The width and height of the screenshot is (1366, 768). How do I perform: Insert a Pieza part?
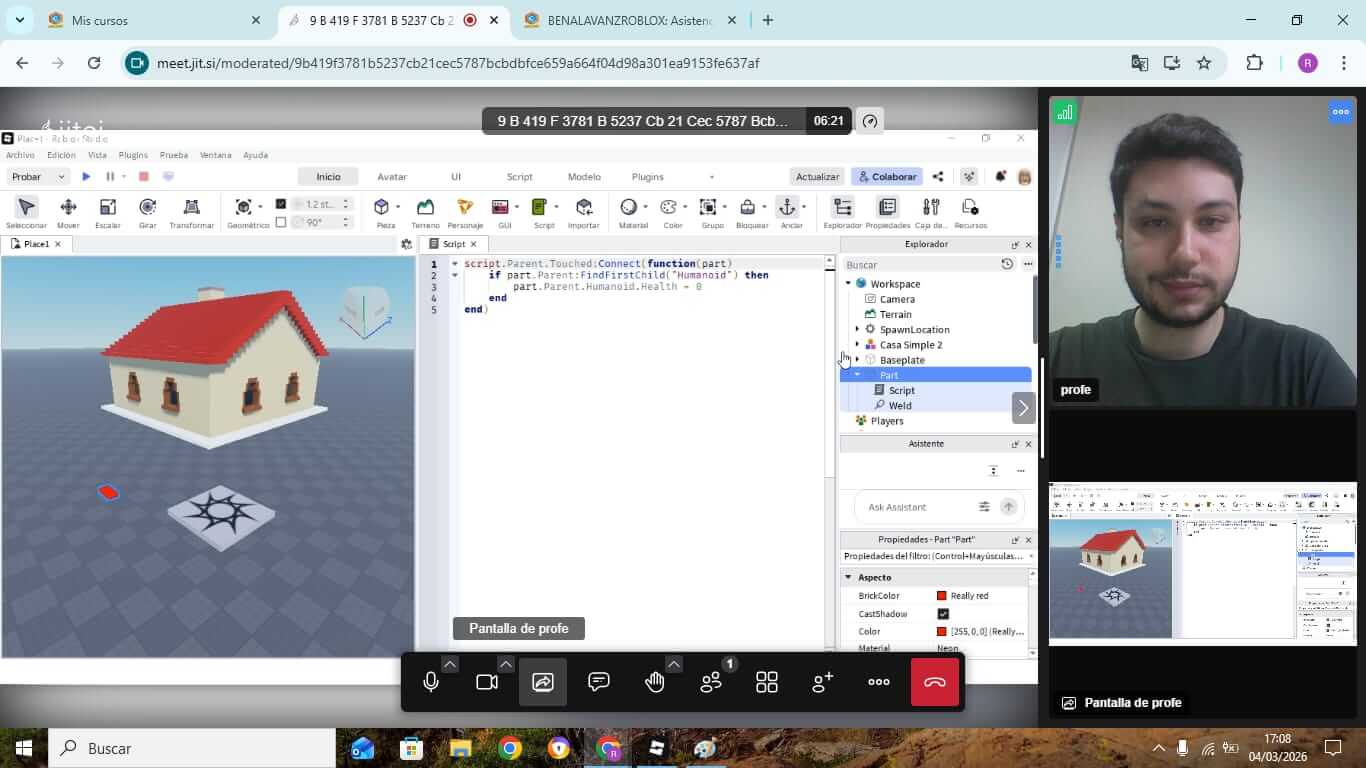tap(381, 207)
